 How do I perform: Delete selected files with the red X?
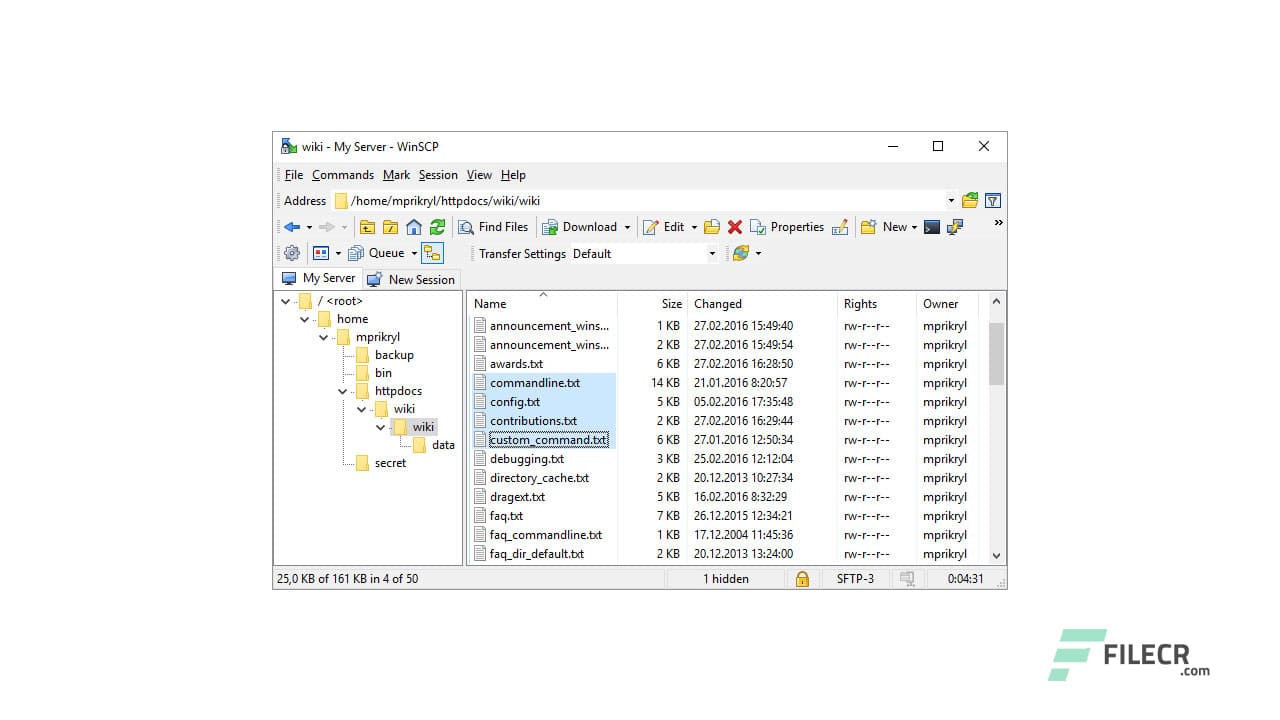[734, 226]
